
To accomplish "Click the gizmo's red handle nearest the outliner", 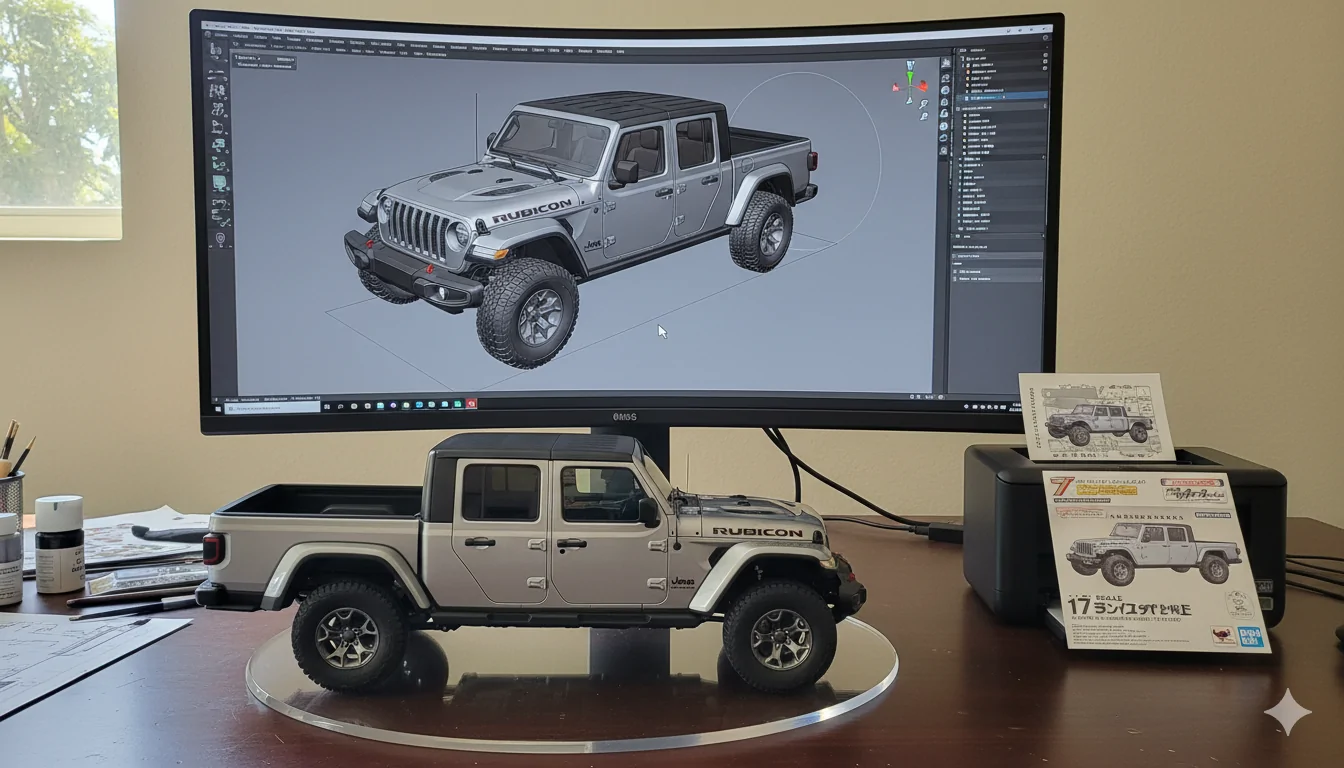I will pyautogui.click(x=923, y=86).
